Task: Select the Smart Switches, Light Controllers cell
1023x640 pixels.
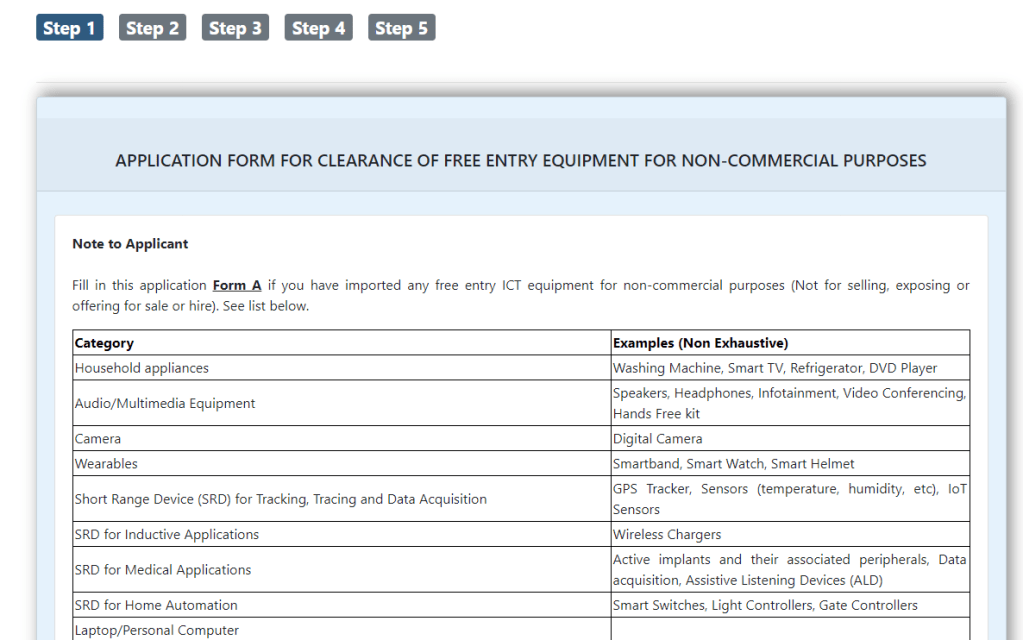Action: pos(765,605)
